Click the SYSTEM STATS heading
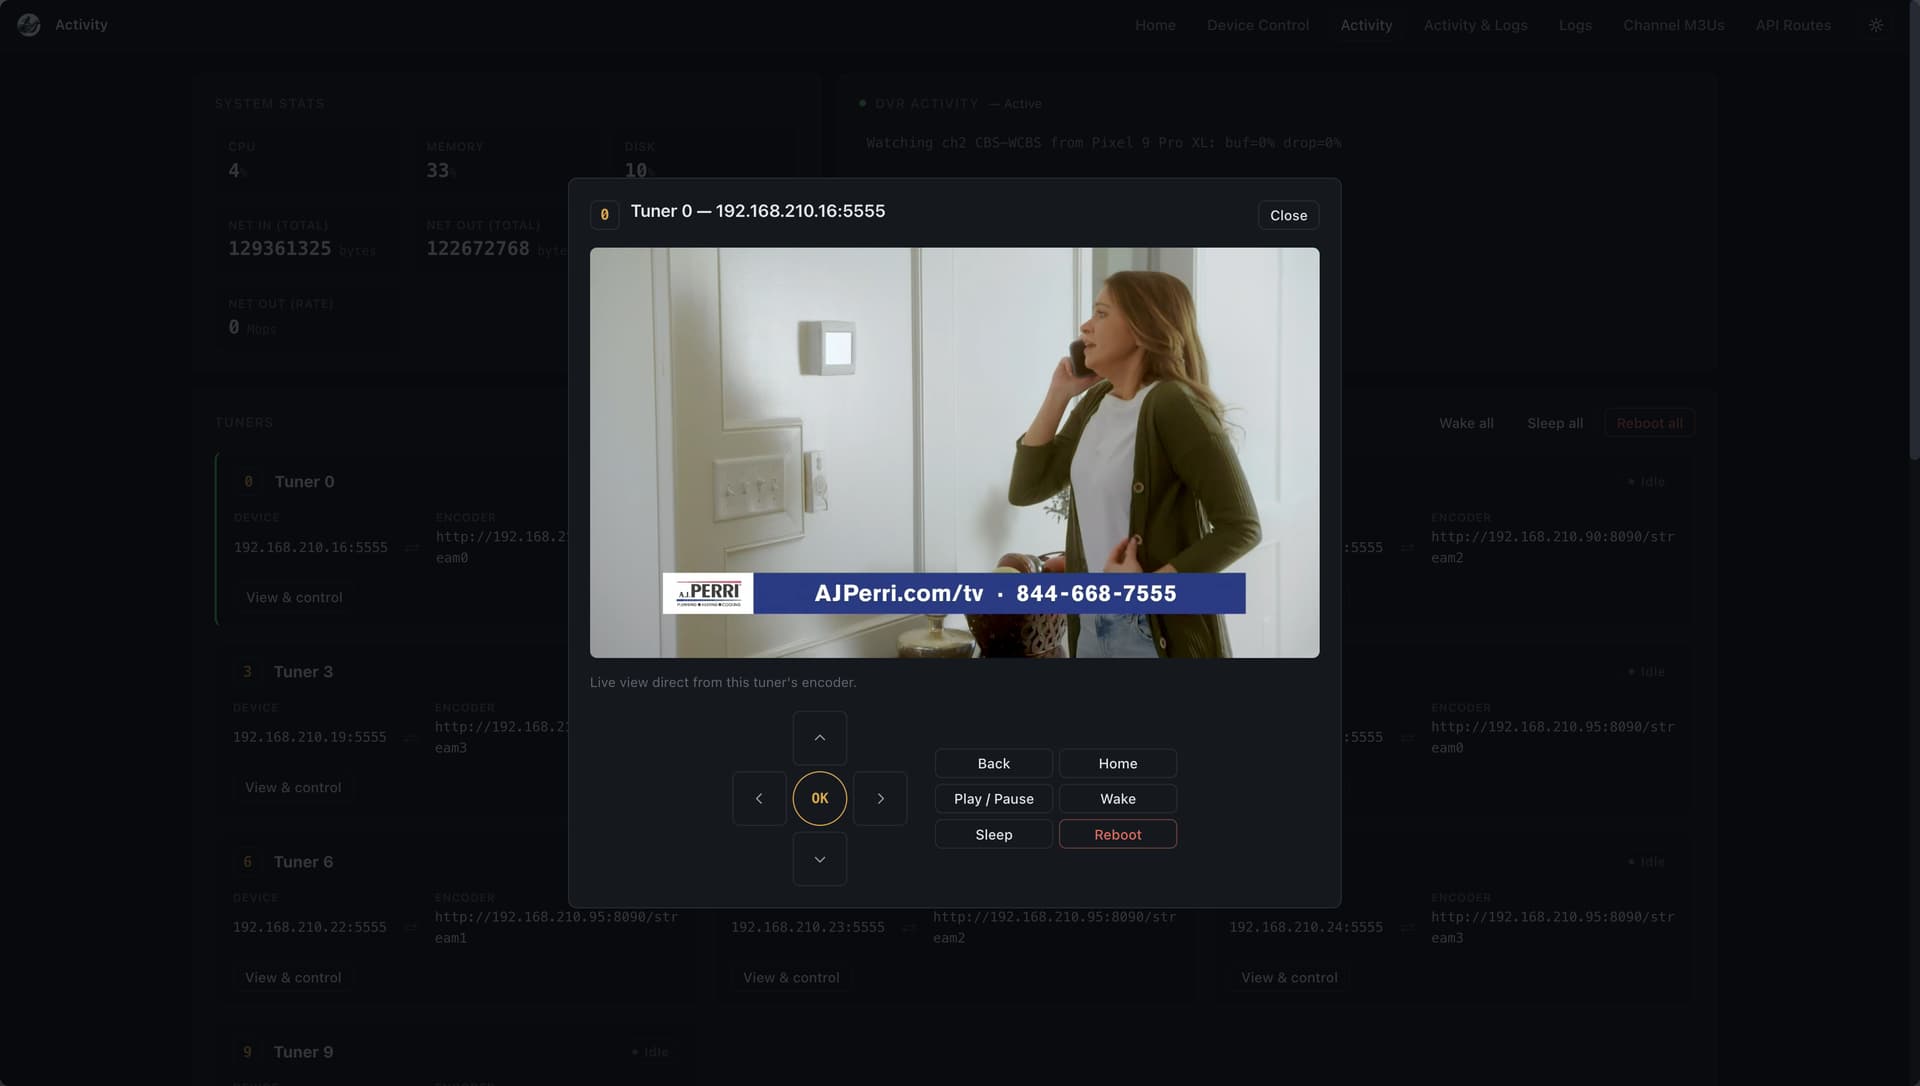 [270, 103]
